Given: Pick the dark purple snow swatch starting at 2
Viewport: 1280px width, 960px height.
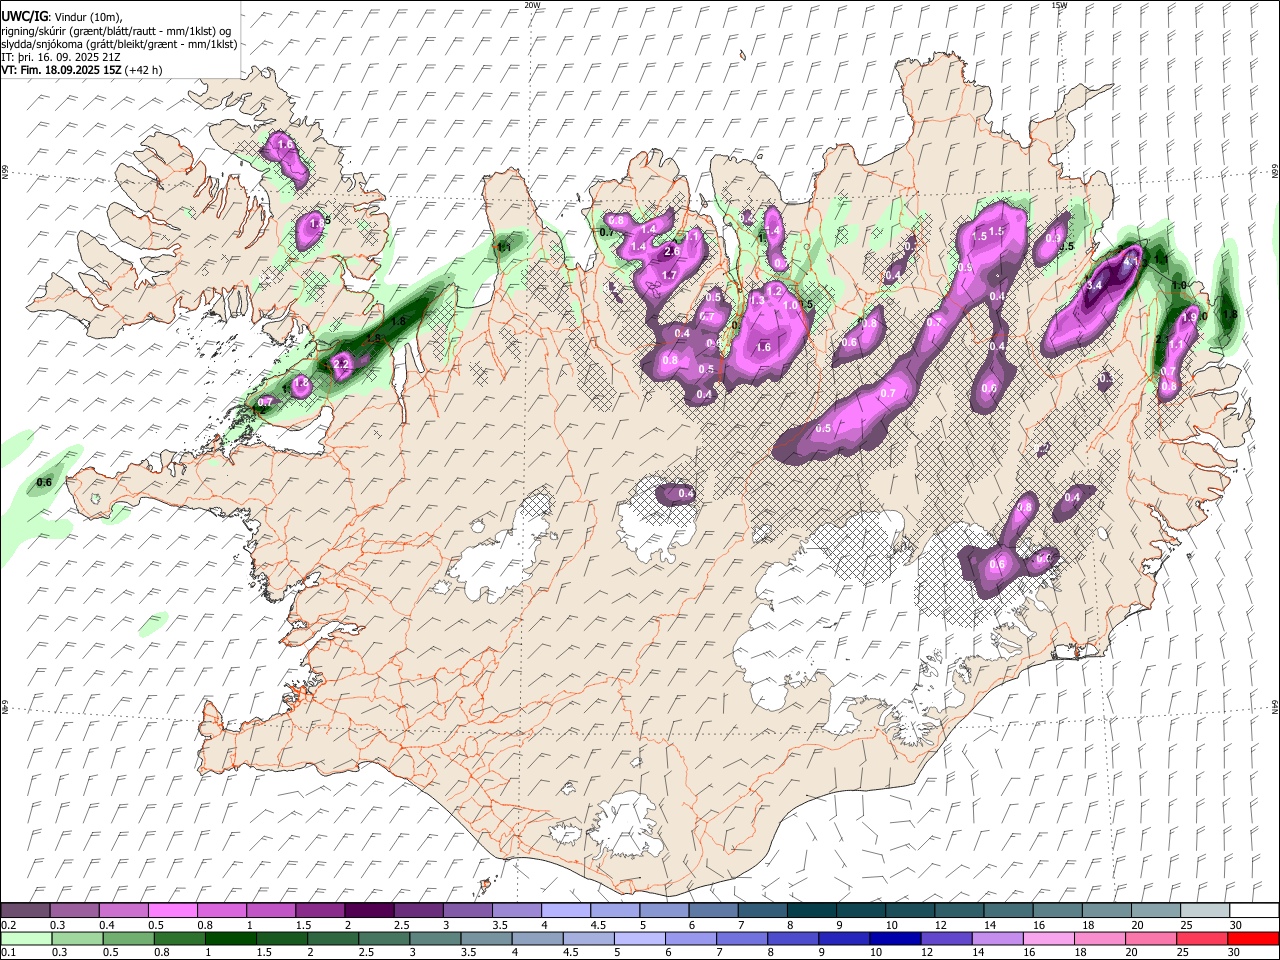Looking at the screenshot, I should (x=369, y=910).
